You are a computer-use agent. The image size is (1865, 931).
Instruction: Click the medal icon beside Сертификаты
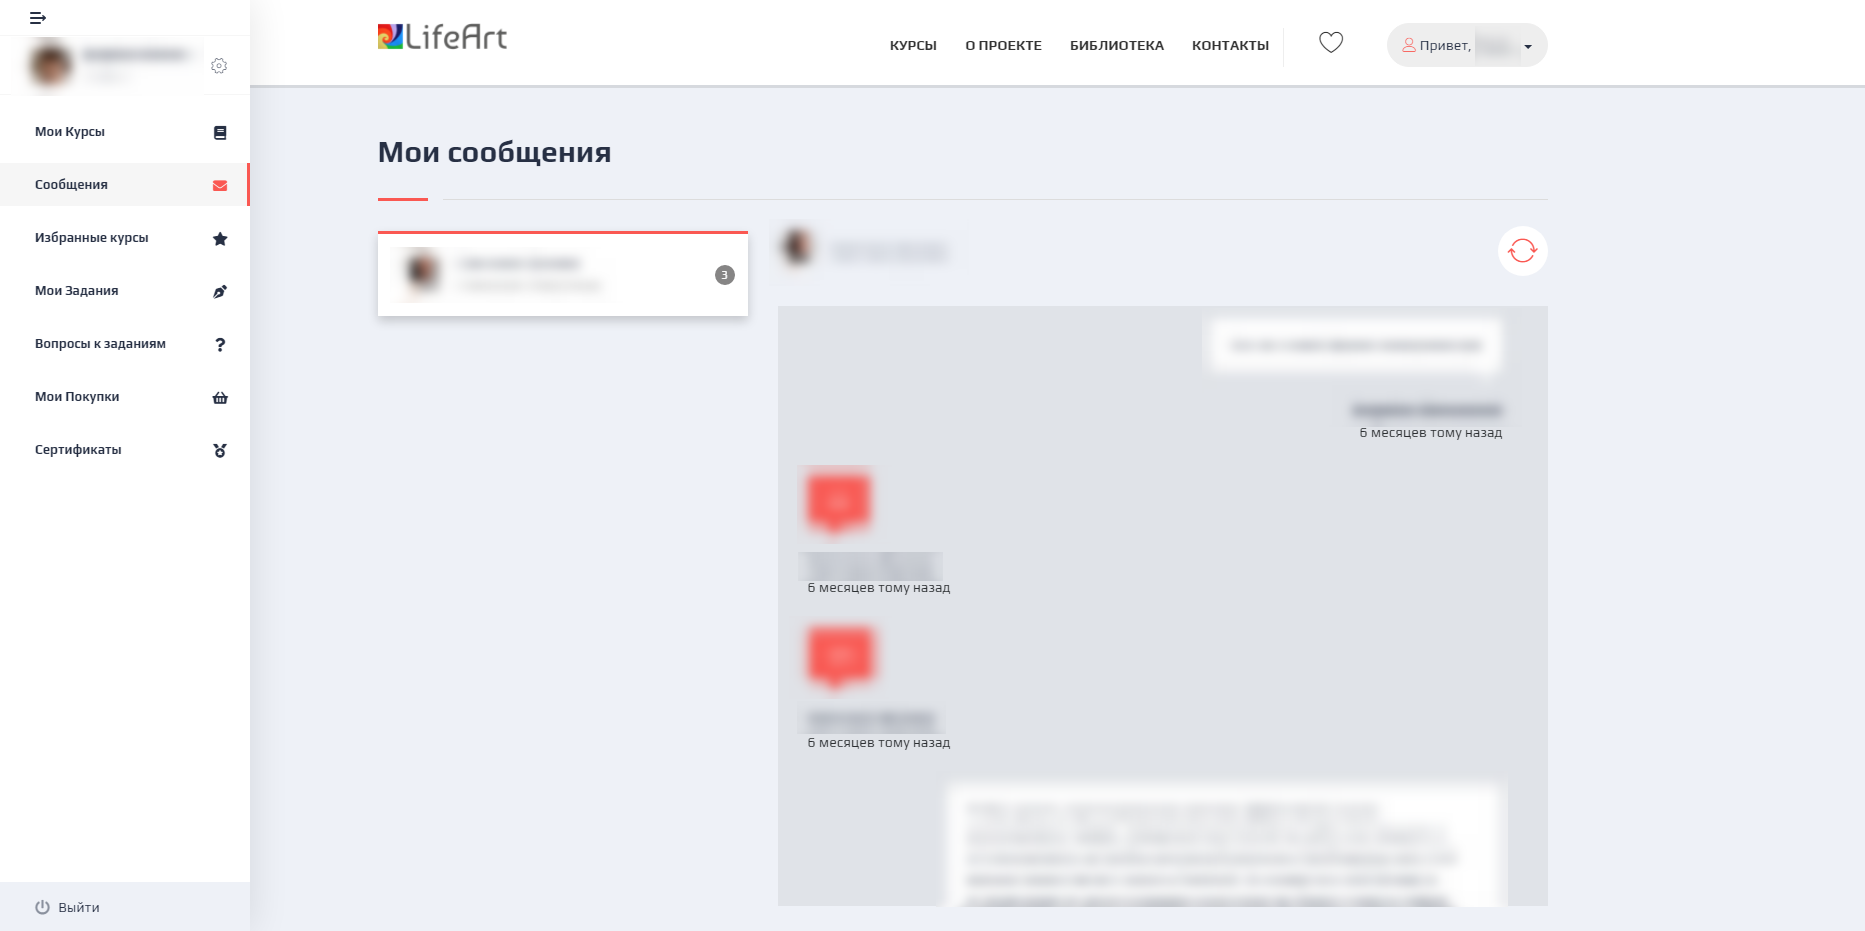coord(220,451)
